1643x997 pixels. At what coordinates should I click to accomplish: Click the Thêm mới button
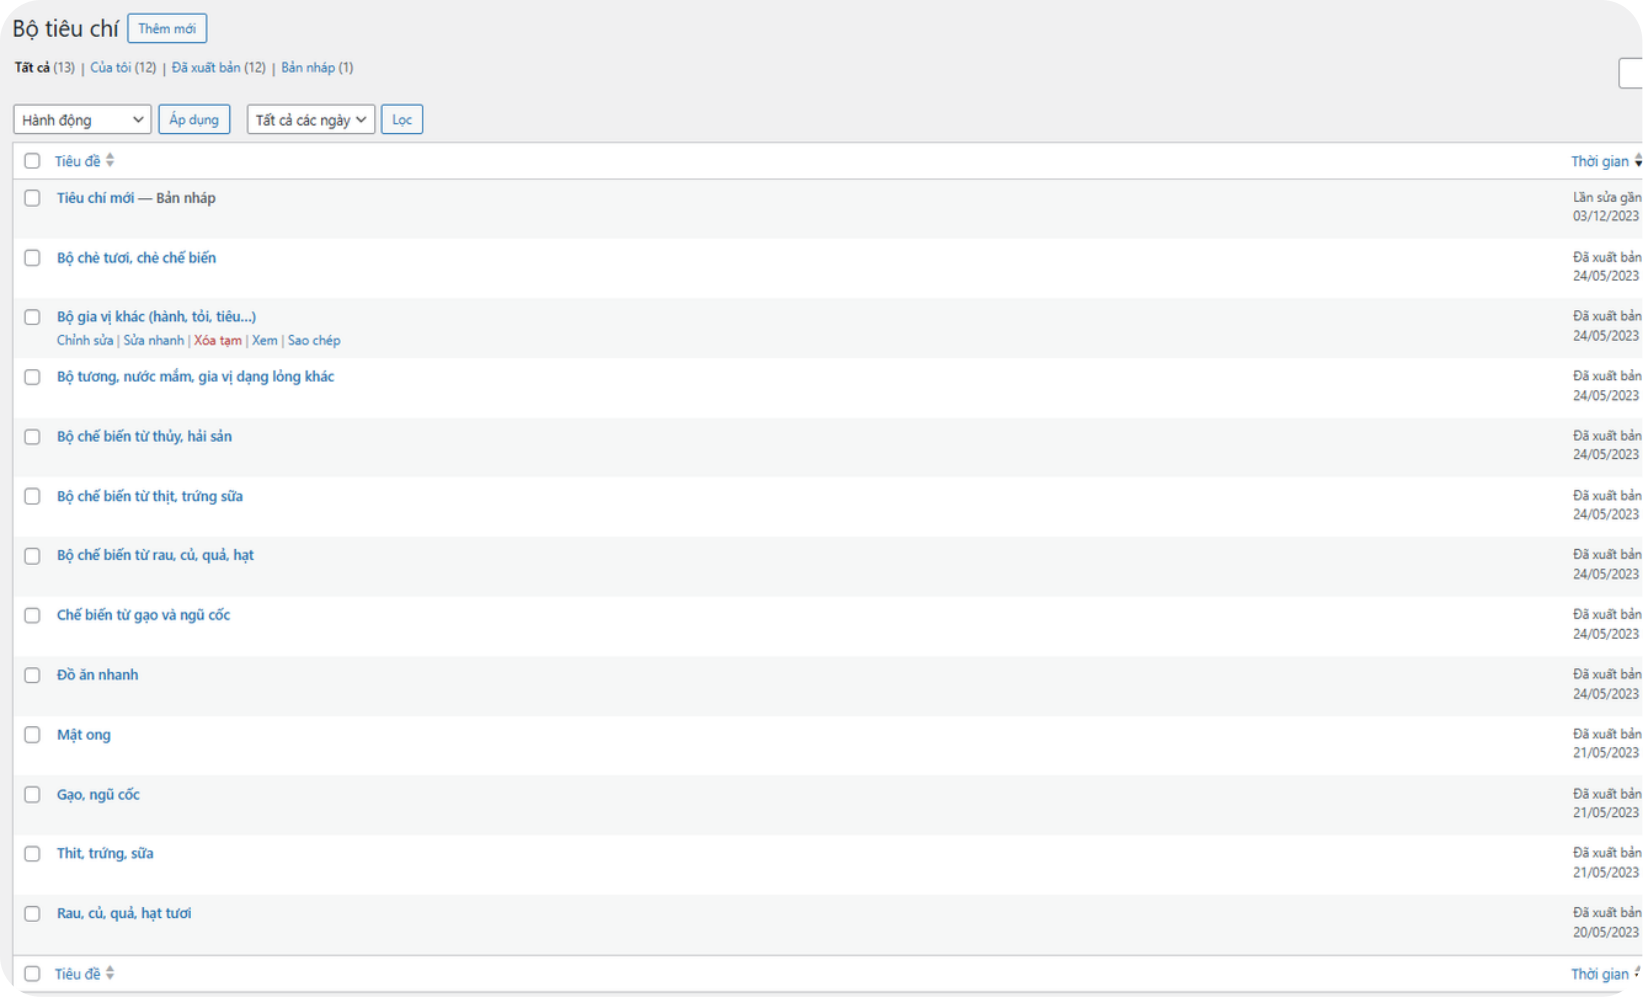[x=167, y=29]
